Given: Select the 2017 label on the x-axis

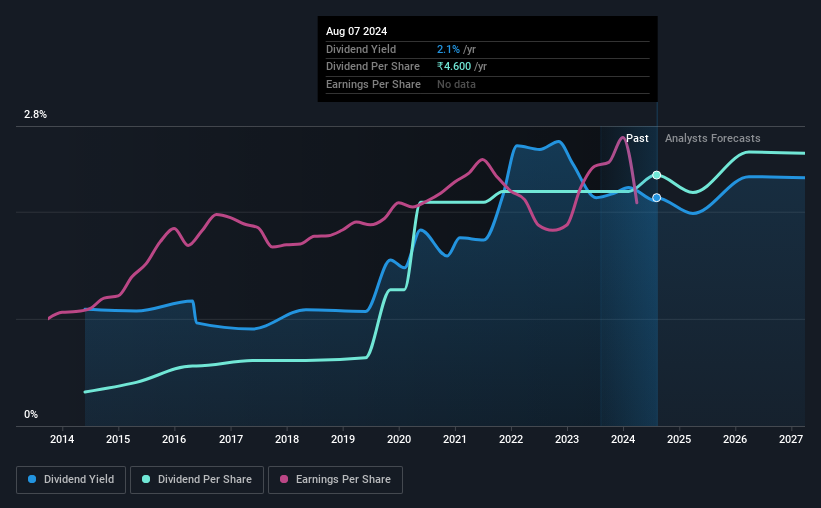Looking at the screenshot, I should (230, 439).
